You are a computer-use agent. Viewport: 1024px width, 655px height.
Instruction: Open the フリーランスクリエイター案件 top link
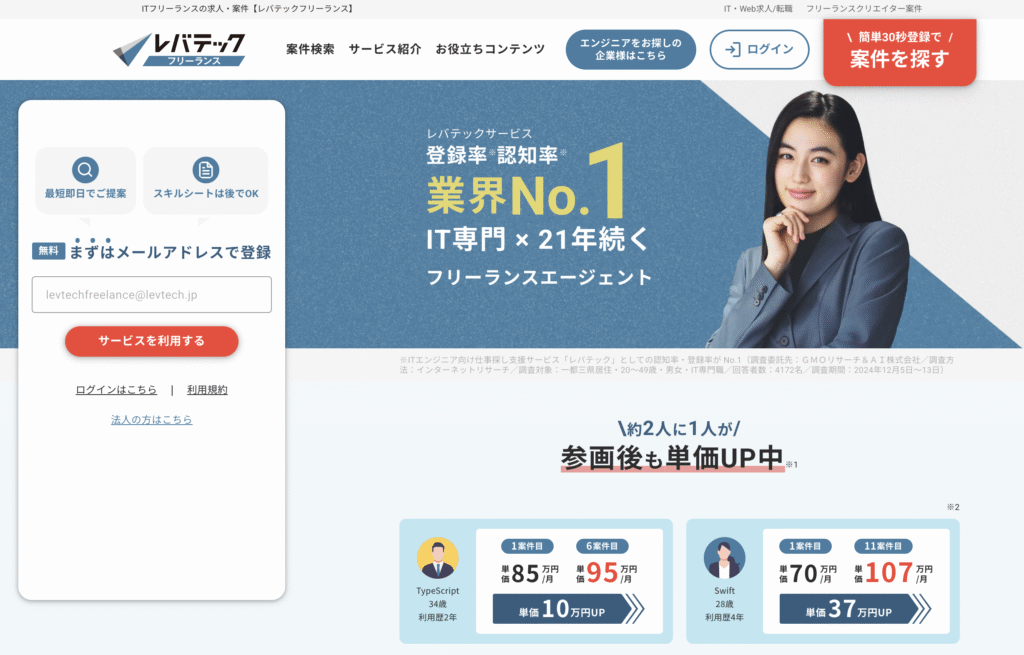click(864, 8)
